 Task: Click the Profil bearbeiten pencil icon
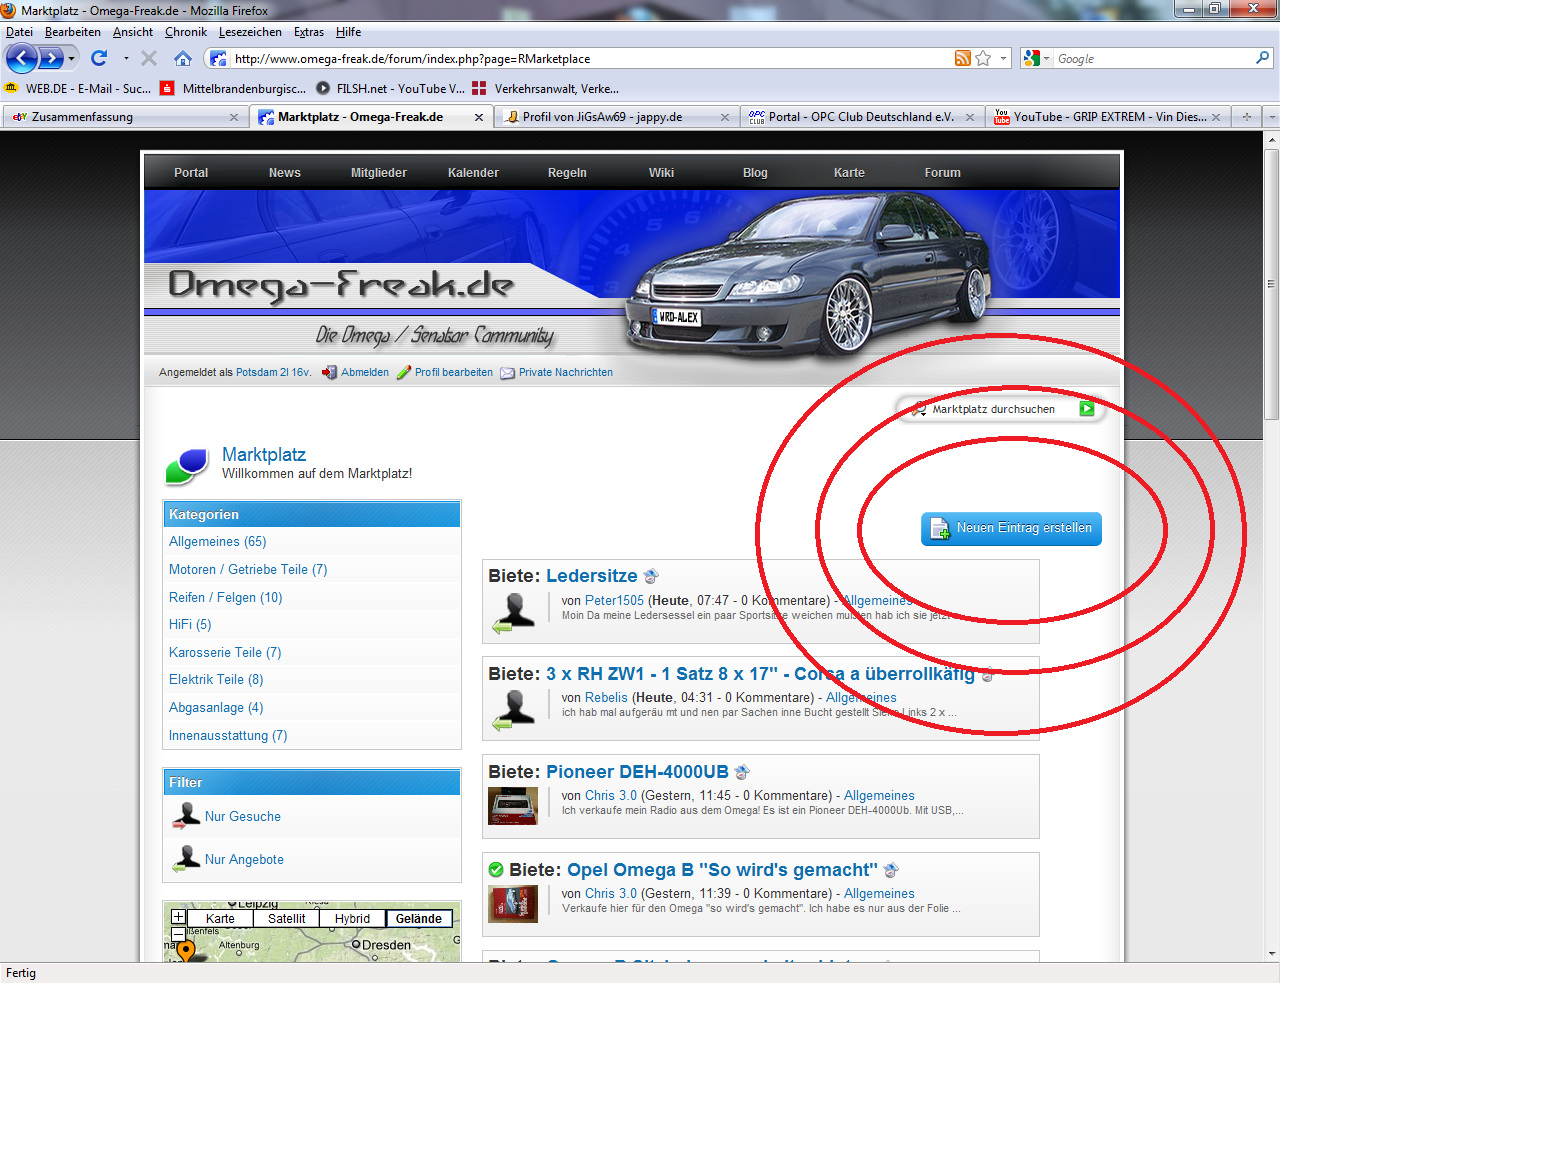[x=404, y=372]
